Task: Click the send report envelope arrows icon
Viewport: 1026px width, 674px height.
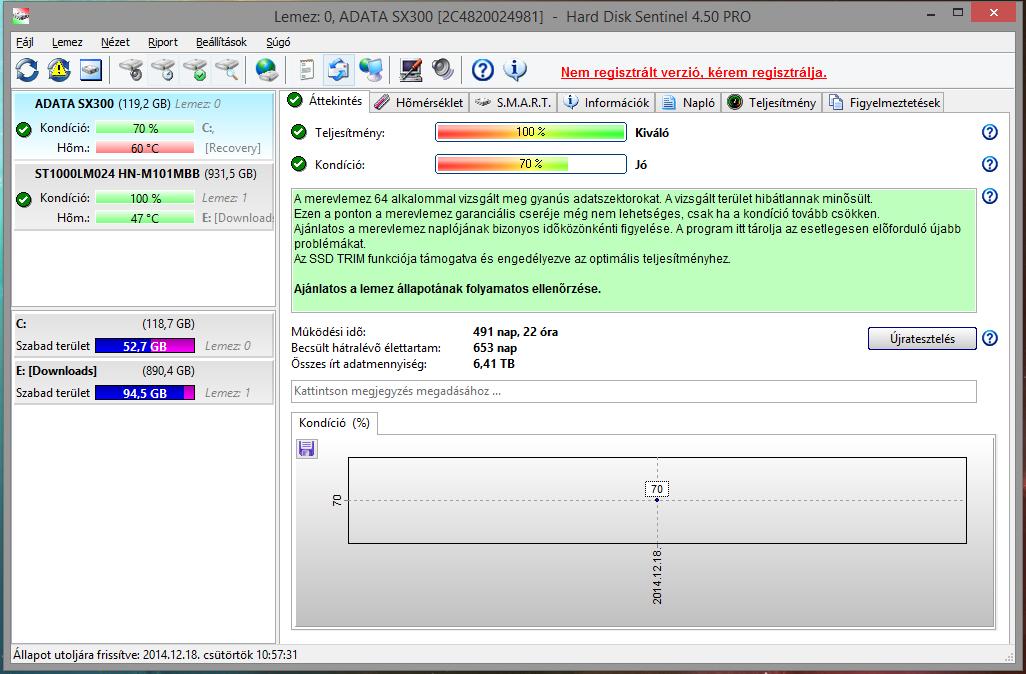Action: pos(338,69)
